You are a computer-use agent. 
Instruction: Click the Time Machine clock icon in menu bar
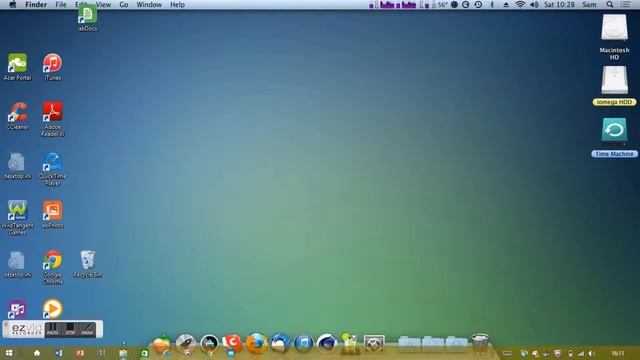(478, 4)
